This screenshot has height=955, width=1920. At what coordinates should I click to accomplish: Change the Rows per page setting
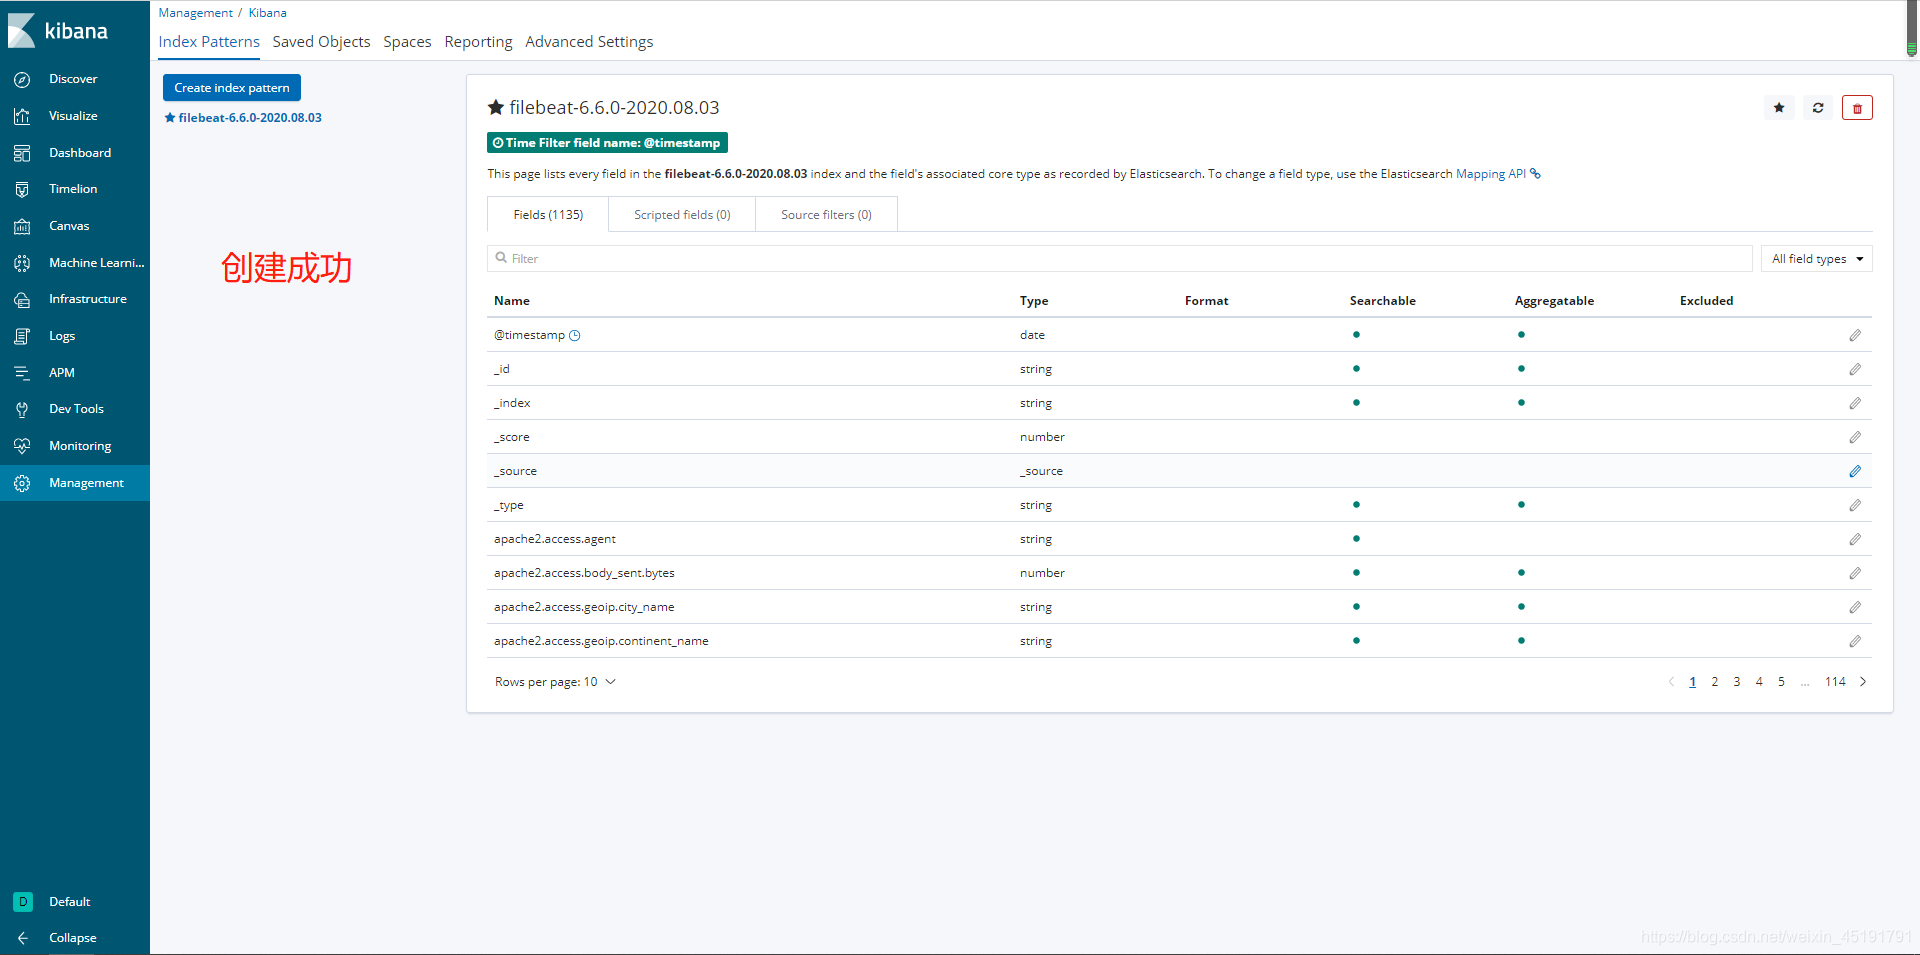pos(555,682)
